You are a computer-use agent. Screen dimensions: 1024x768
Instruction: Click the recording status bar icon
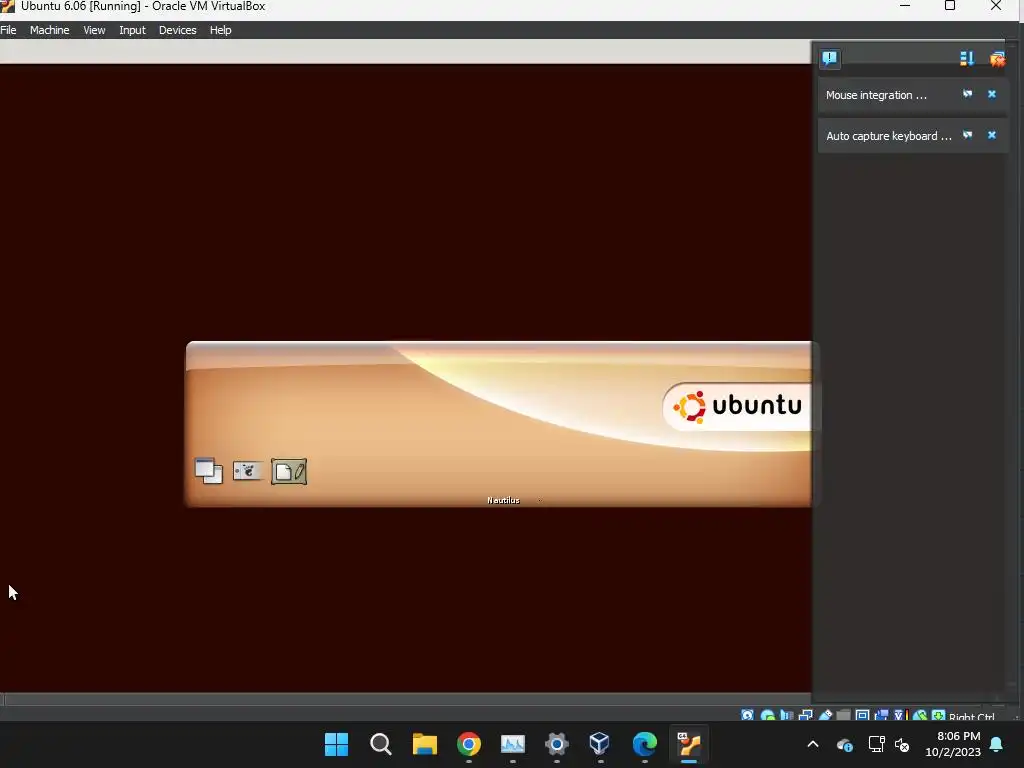pyautogui.click(x=881, y=716)
